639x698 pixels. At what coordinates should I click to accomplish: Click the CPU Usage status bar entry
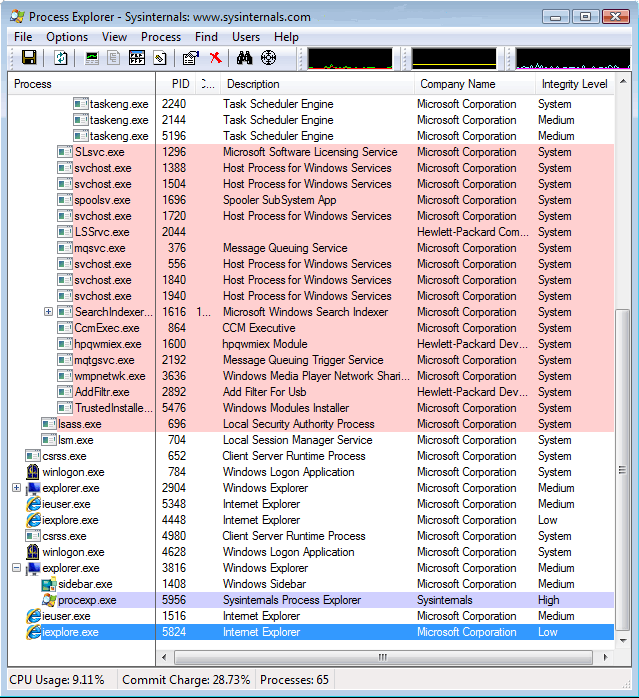tap(57, 680)
